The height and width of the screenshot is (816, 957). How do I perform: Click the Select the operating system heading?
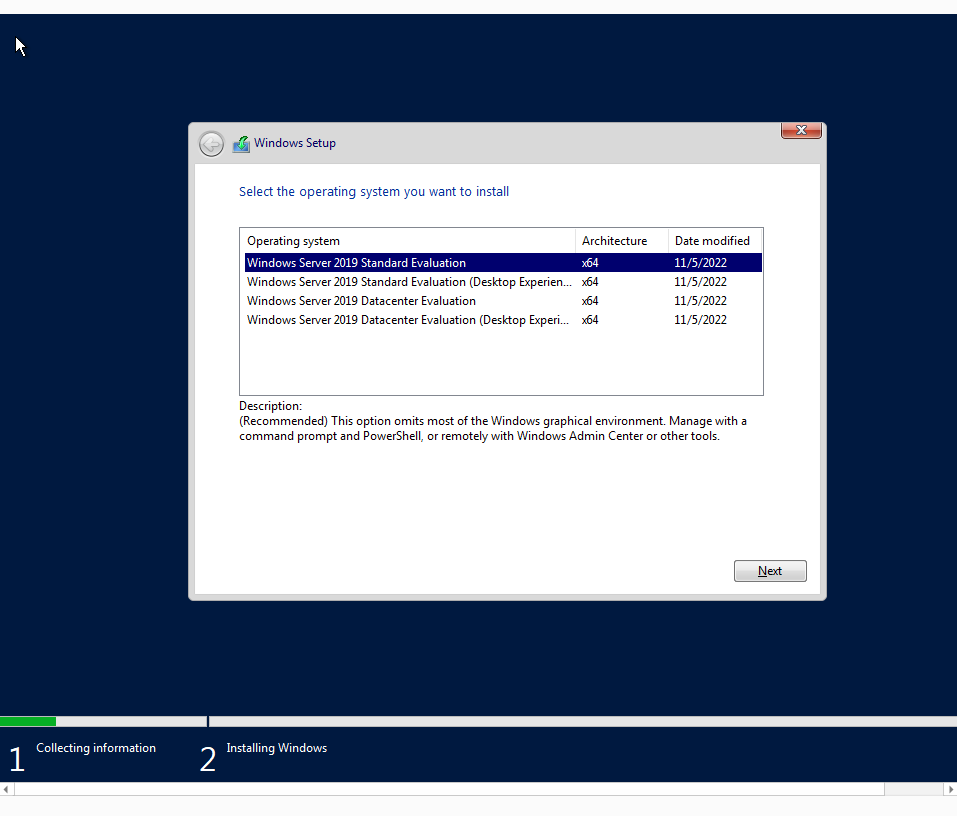[x=374, y=191]
